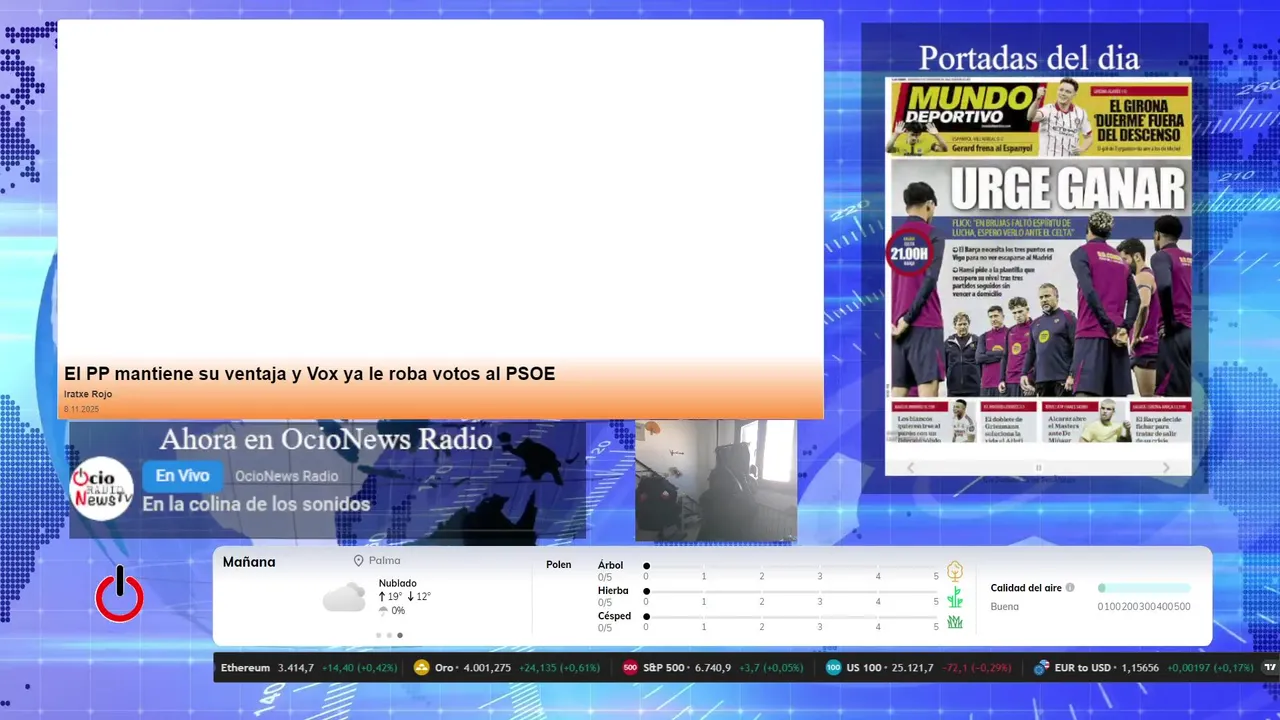Viewport: 1280px width, 720px height.
Task: Select the Nublado weather condition text
Action: point(398,583)
